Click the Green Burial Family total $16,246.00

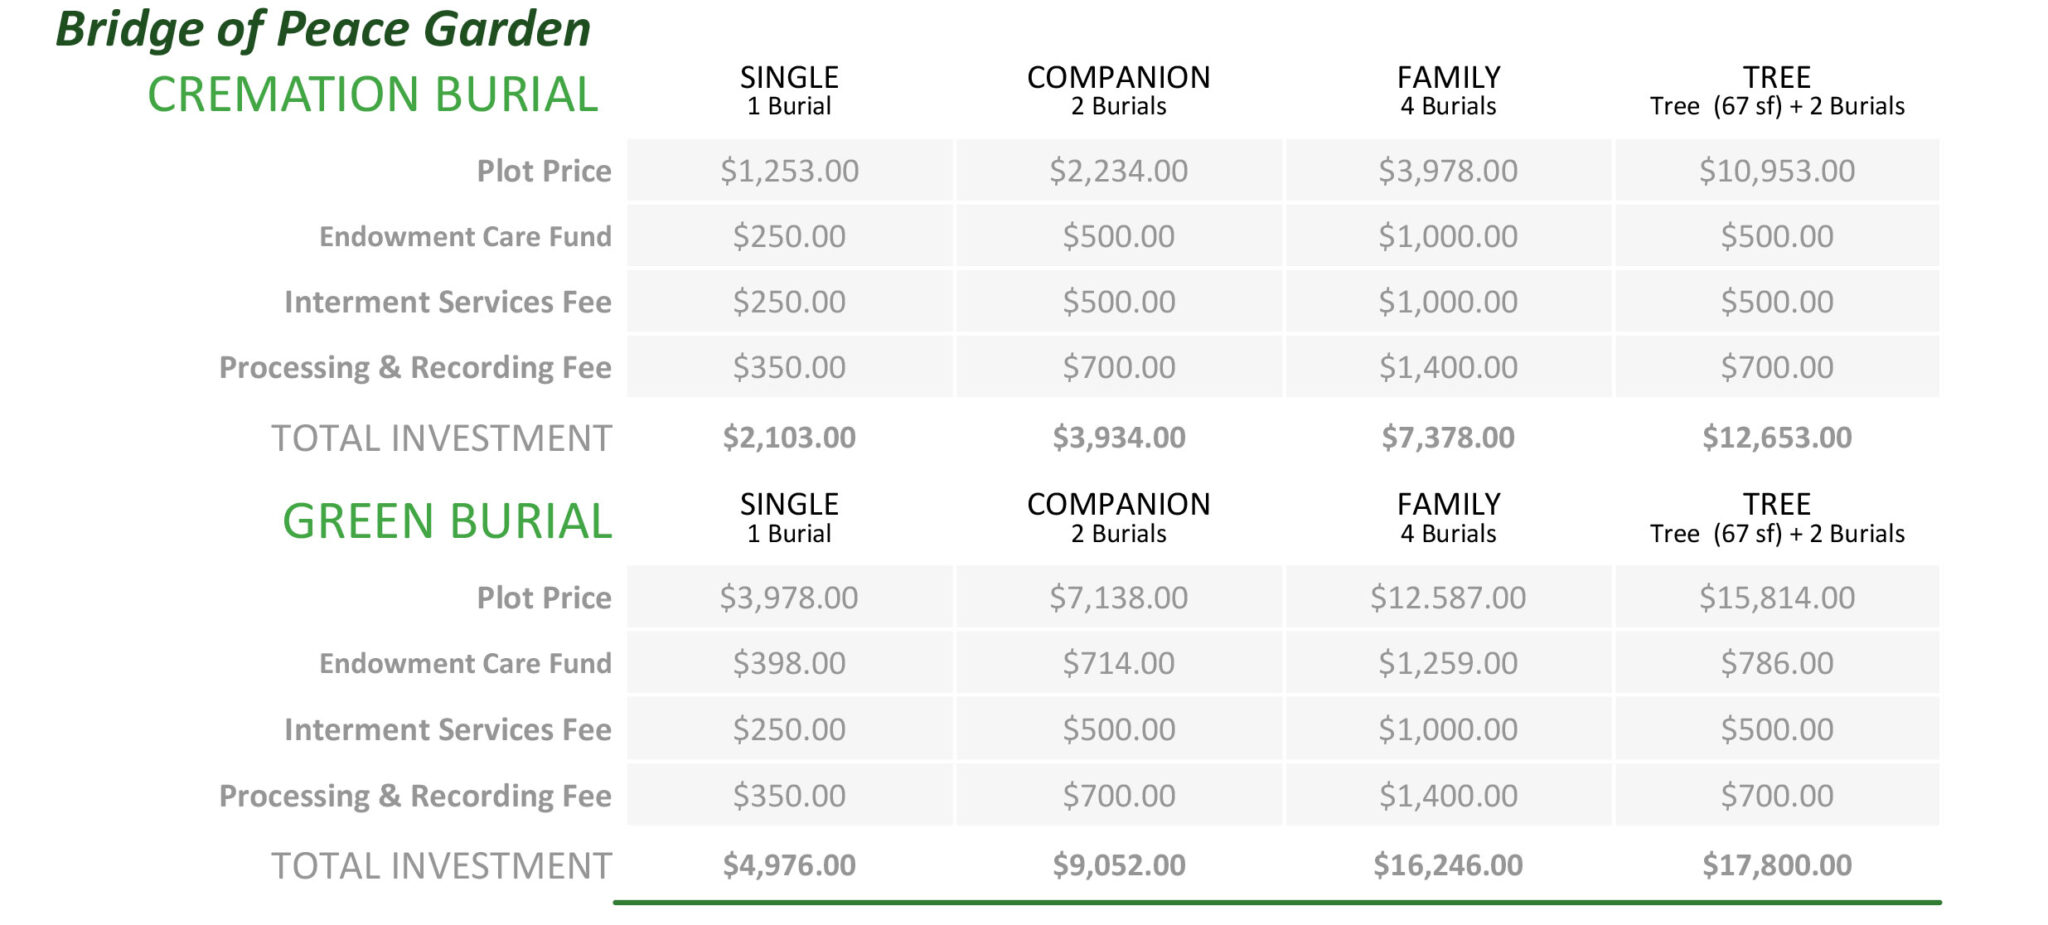click(1447, 865)
